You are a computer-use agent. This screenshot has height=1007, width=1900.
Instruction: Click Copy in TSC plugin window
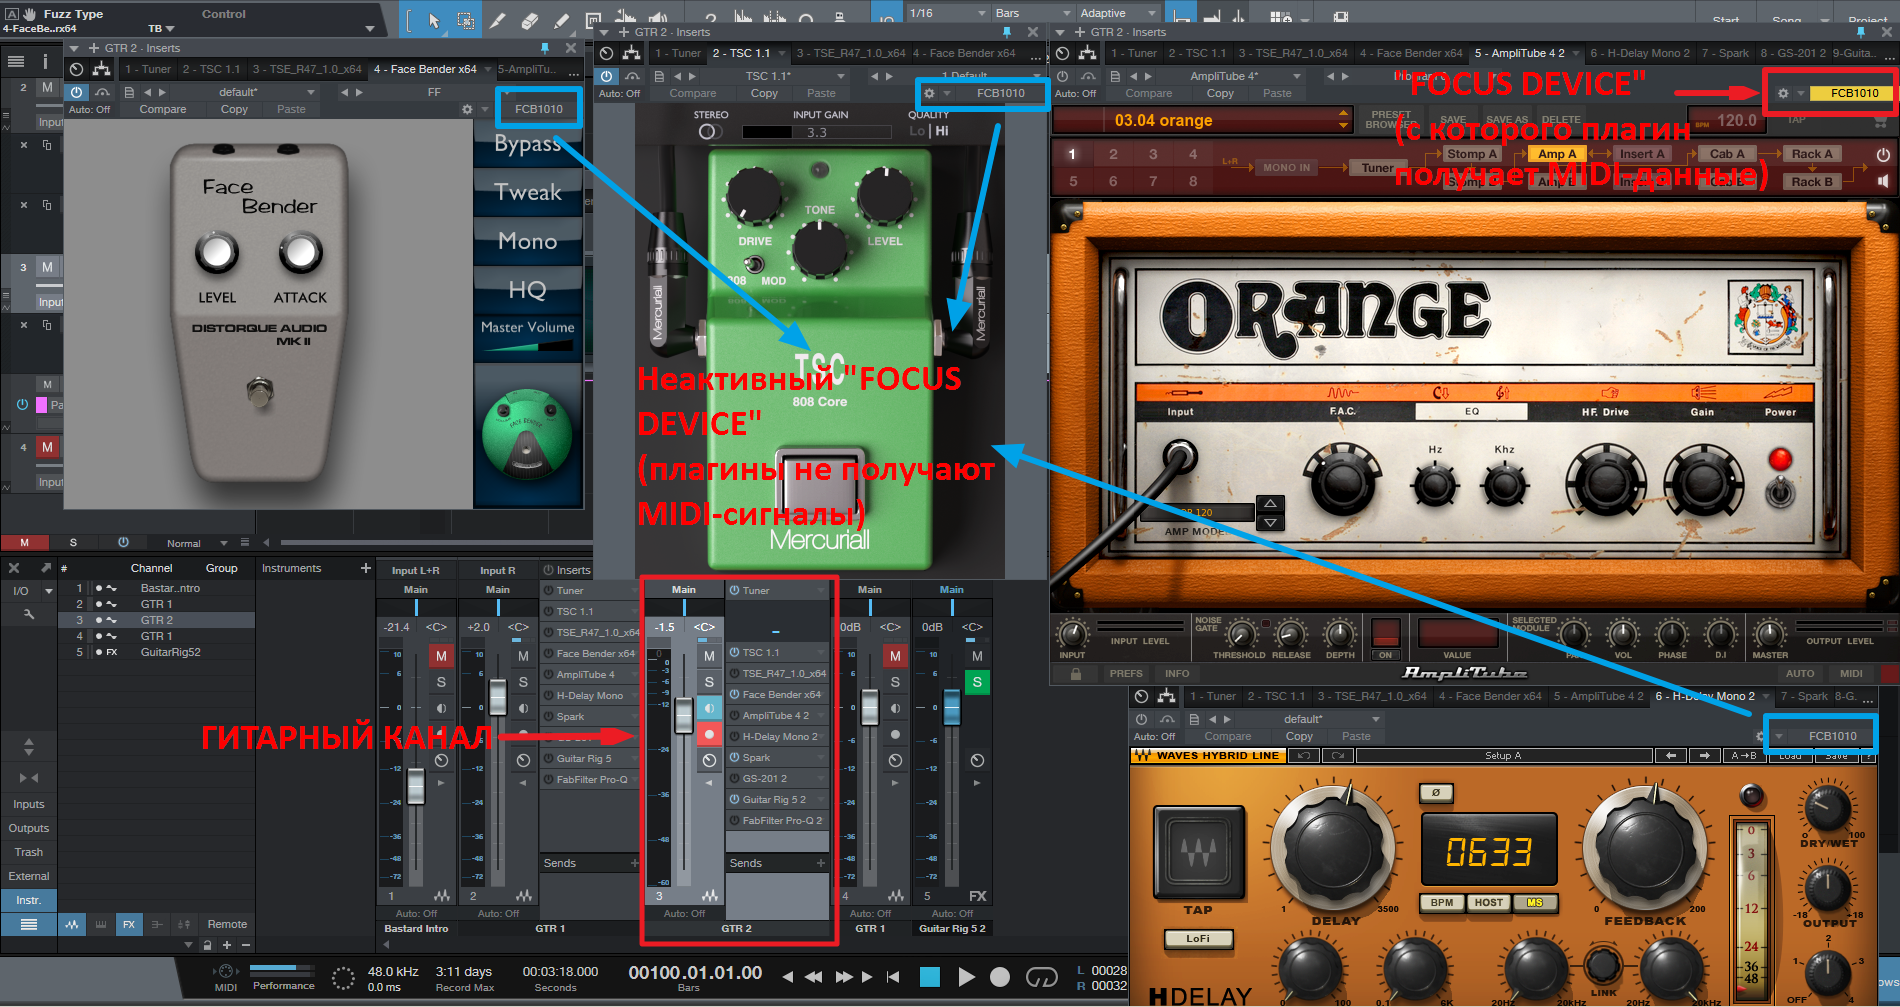click(x=764, y=93)
